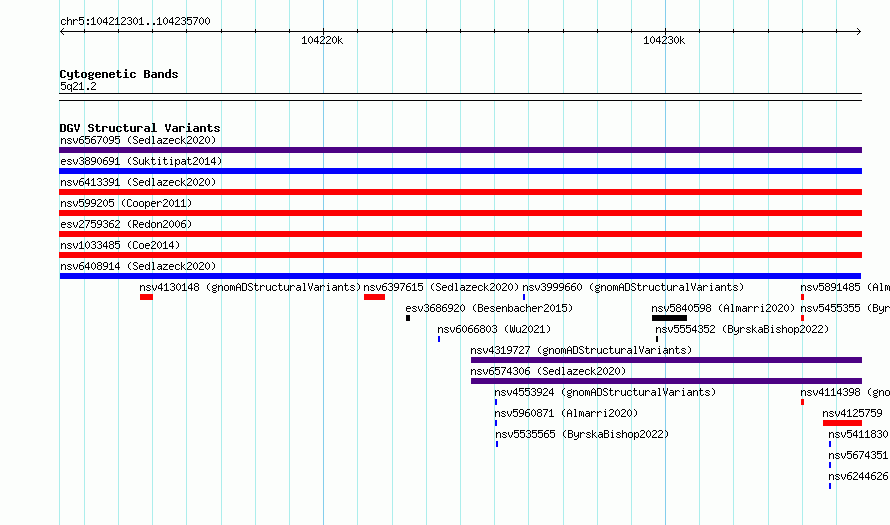890x525 pixels.
Task: Click the blue esv3890691 variant bar
Action: pos(460,171)
